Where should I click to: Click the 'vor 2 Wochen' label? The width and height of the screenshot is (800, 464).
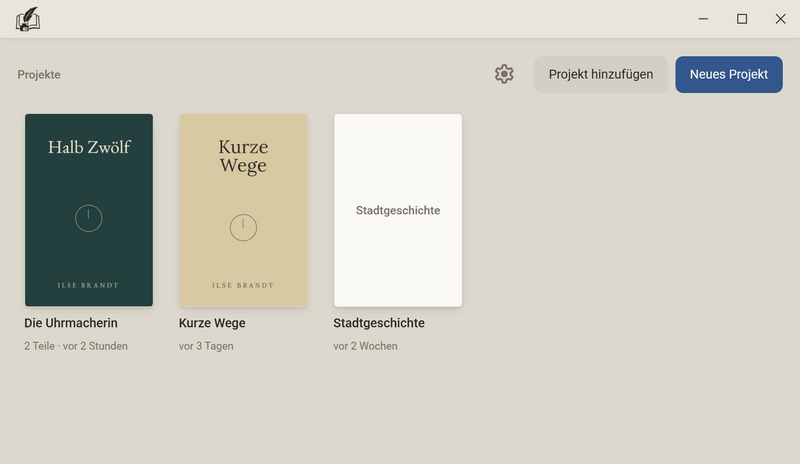365,346
